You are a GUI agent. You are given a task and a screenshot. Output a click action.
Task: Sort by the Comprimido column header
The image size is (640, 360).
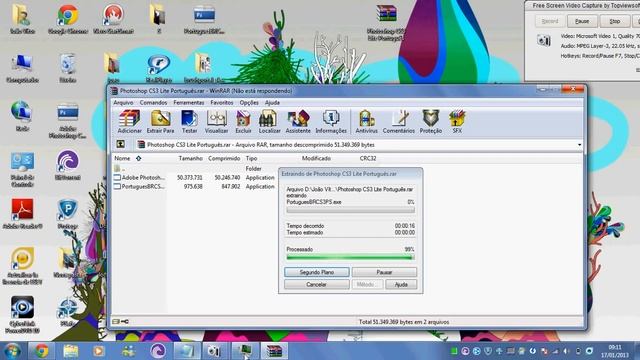[224, 158]
